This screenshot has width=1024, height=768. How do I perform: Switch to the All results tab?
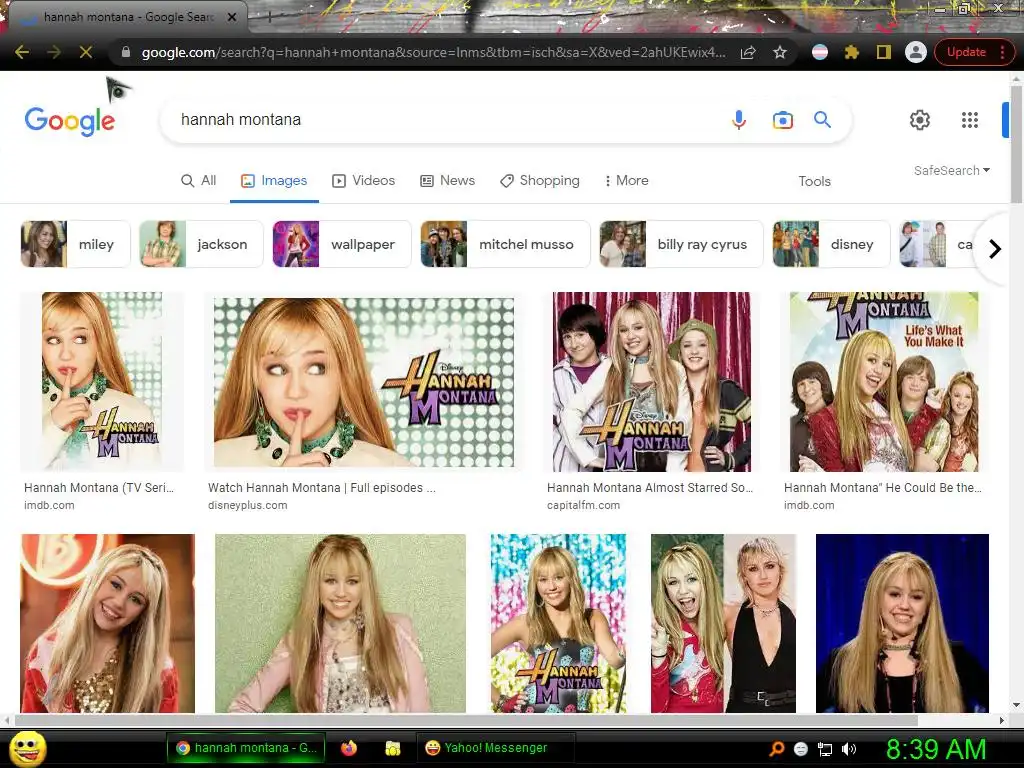199,181
